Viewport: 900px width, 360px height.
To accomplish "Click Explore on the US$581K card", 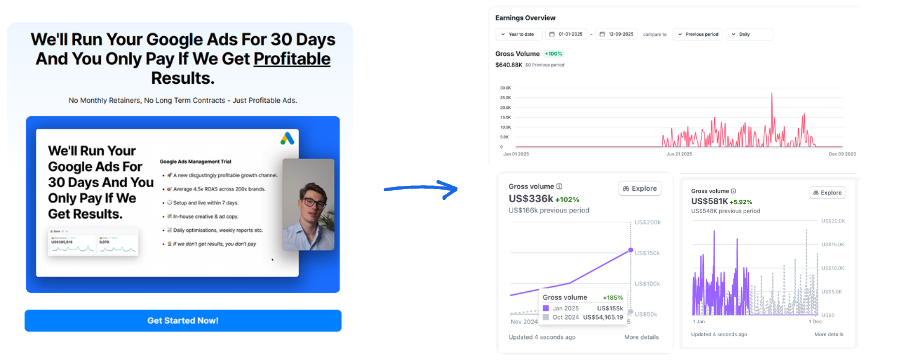I will tap(827, 192).
